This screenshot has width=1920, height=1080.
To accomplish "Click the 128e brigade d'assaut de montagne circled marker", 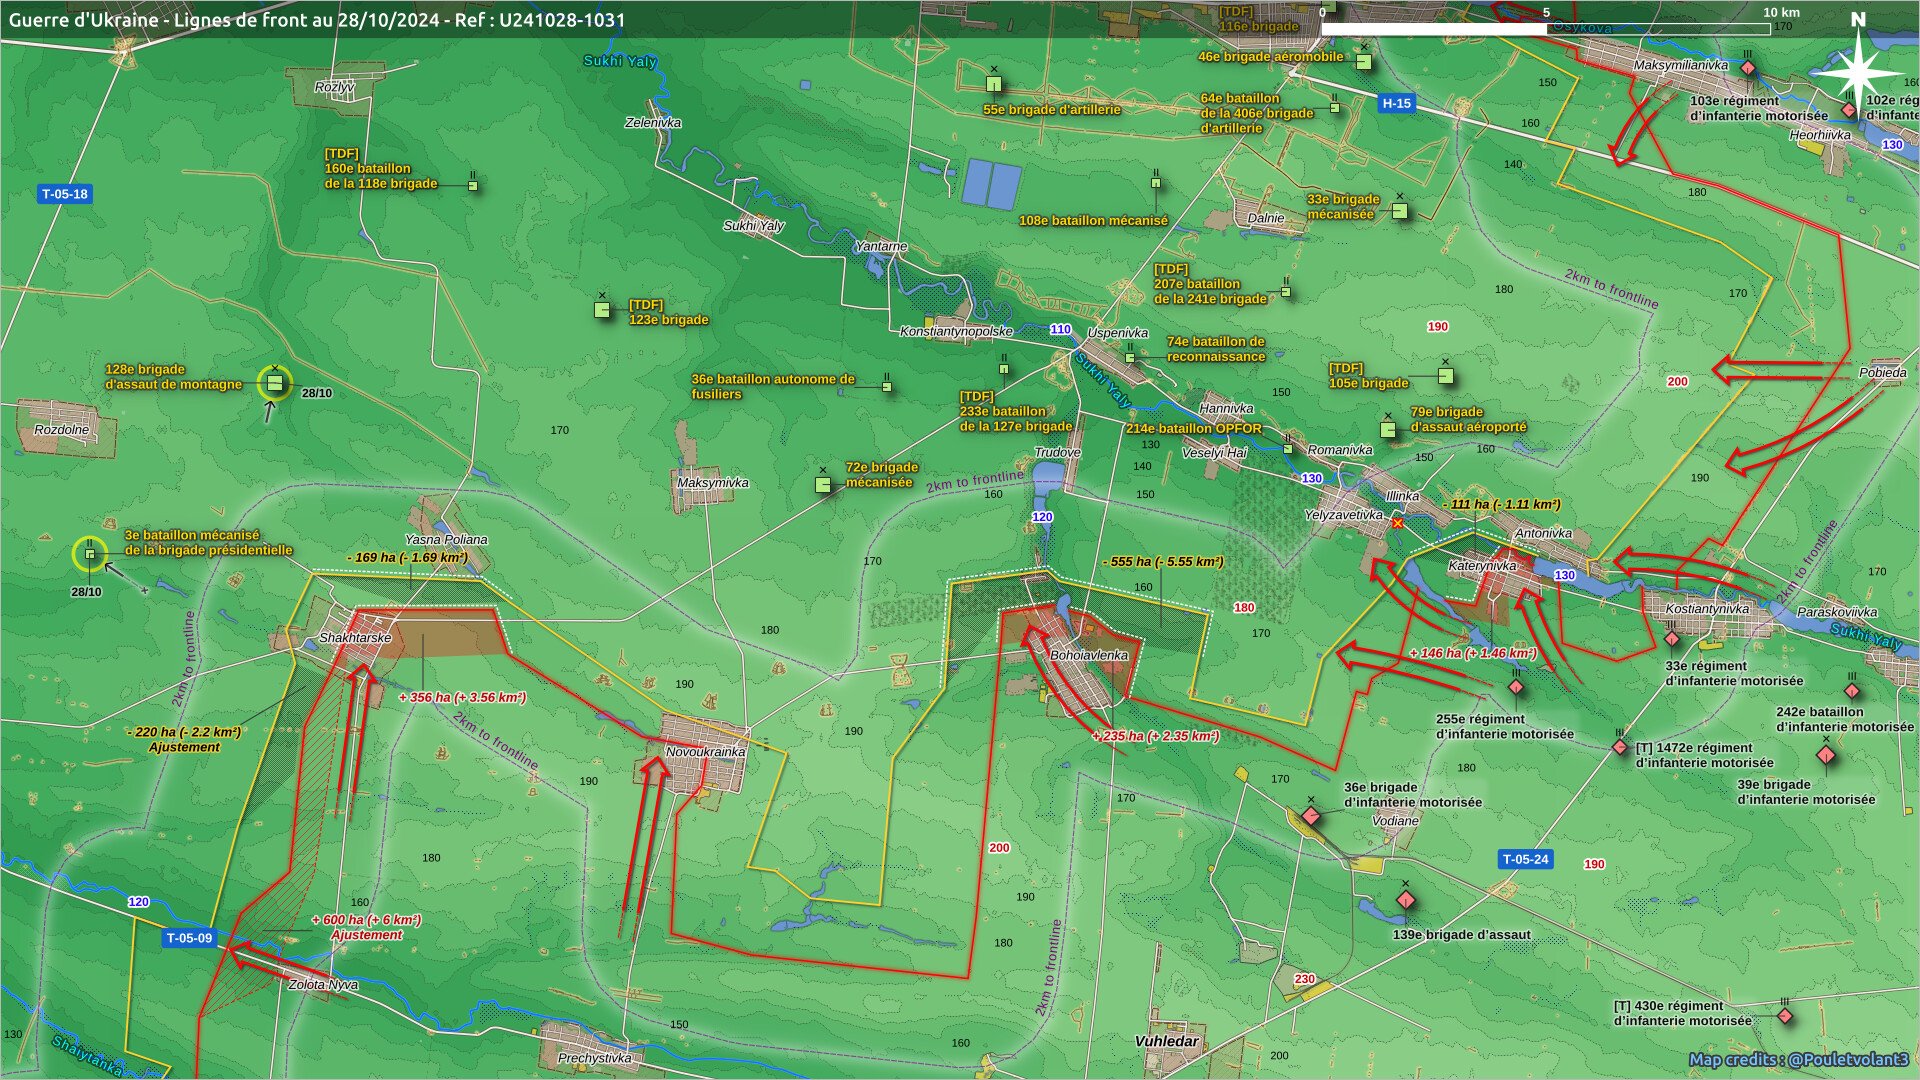I will pos(275,382).
